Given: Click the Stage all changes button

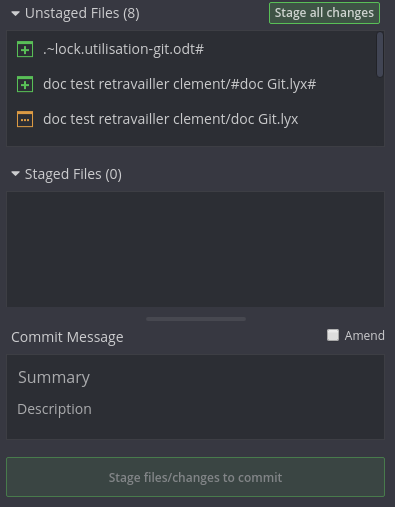Looking at the screenshot, I should coord(324,13).
